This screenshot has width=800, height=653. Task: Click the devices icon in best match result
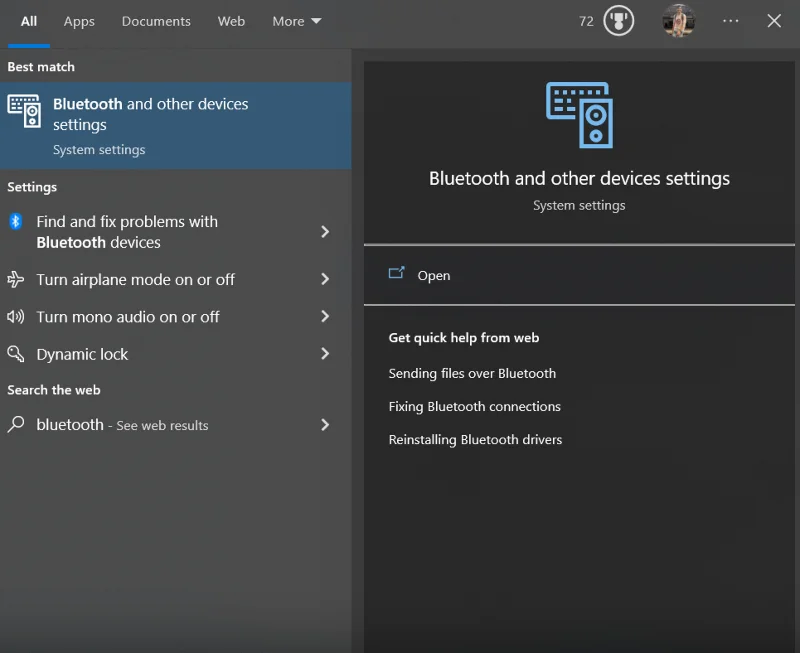(24, 111)
